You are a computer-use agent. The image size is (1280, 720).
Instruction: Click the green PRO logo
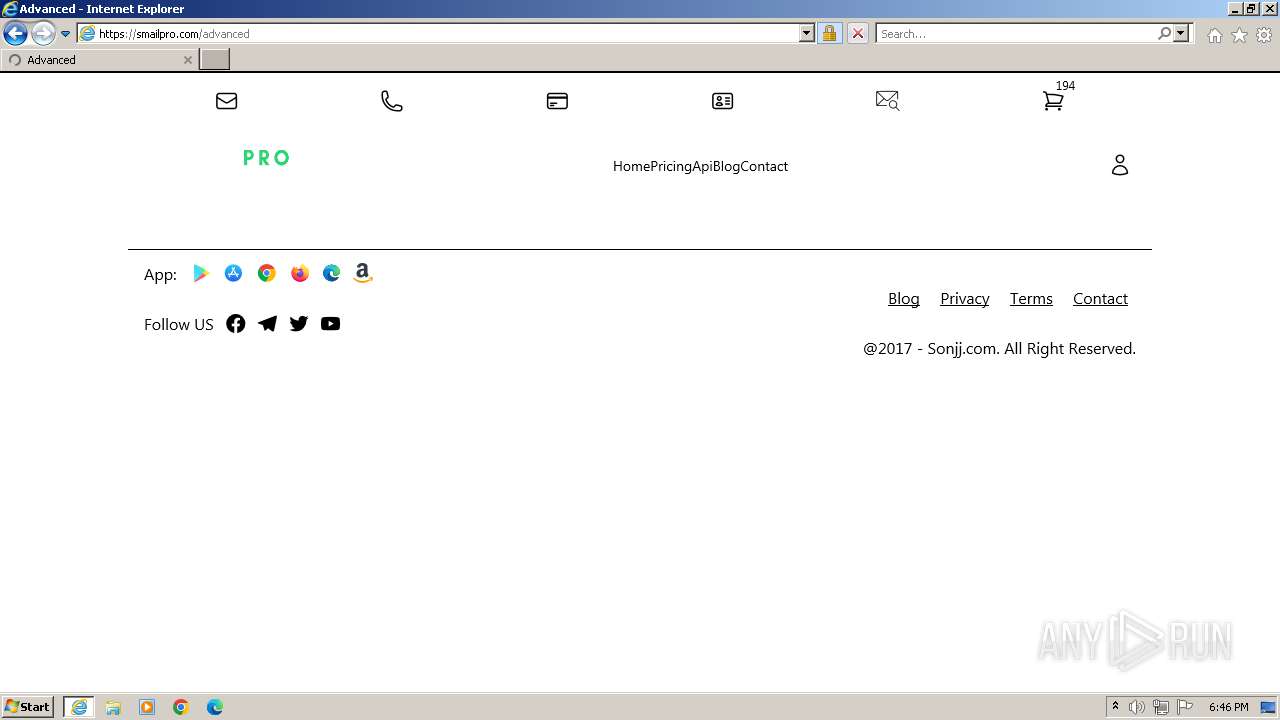click(266, 158)
